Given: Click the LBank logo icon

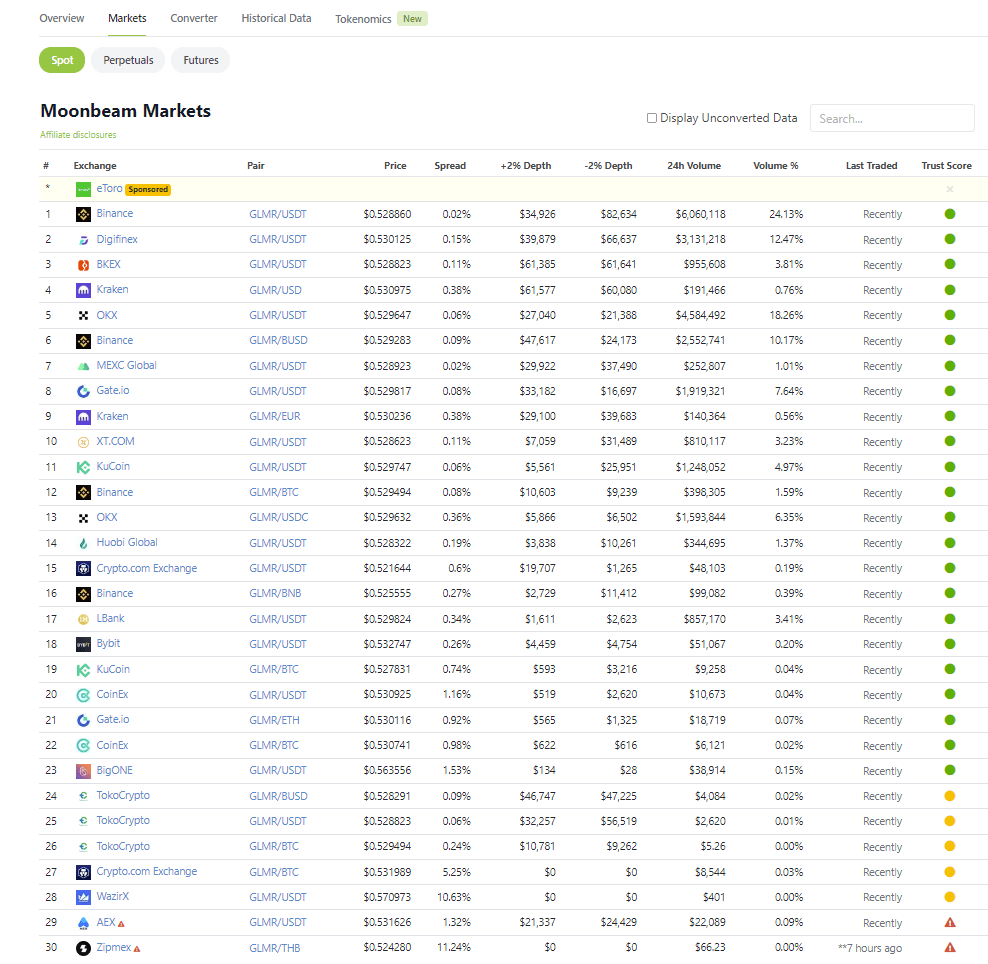Looking at the screenshot, I should click(83, 619).
